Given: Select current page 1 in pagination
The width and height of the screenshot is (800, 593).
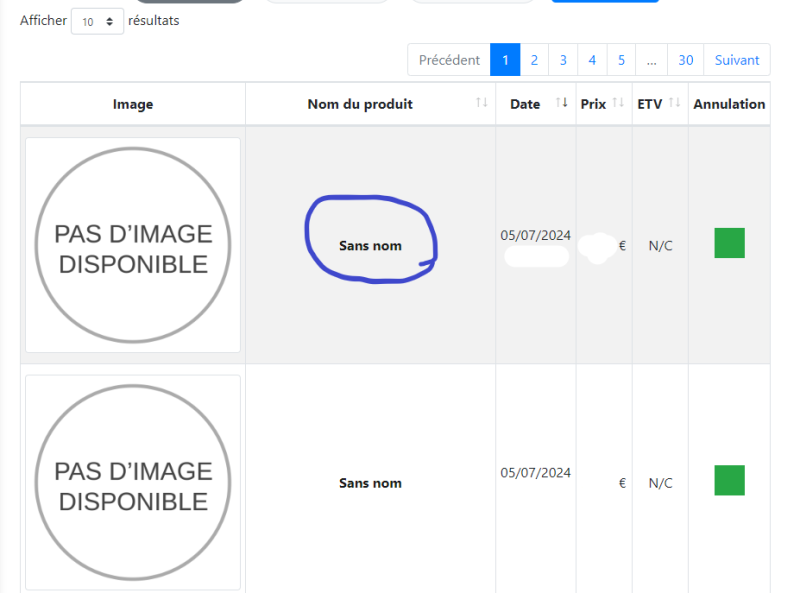Looking at the screenshot, I should click(x=505, y=60).
